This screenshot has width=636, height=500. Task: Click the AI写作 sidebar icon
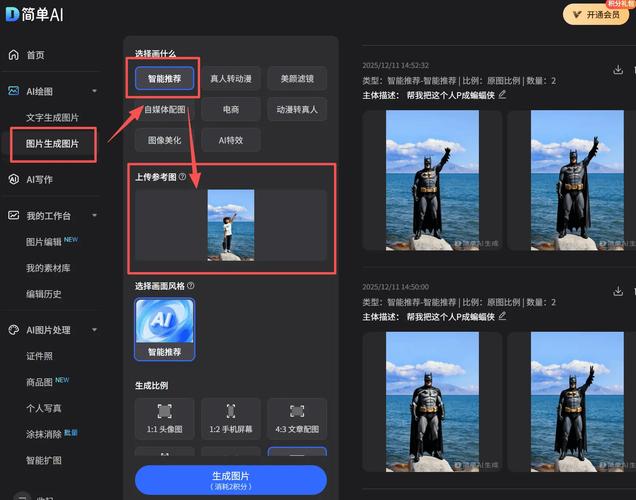click(14, 179)
